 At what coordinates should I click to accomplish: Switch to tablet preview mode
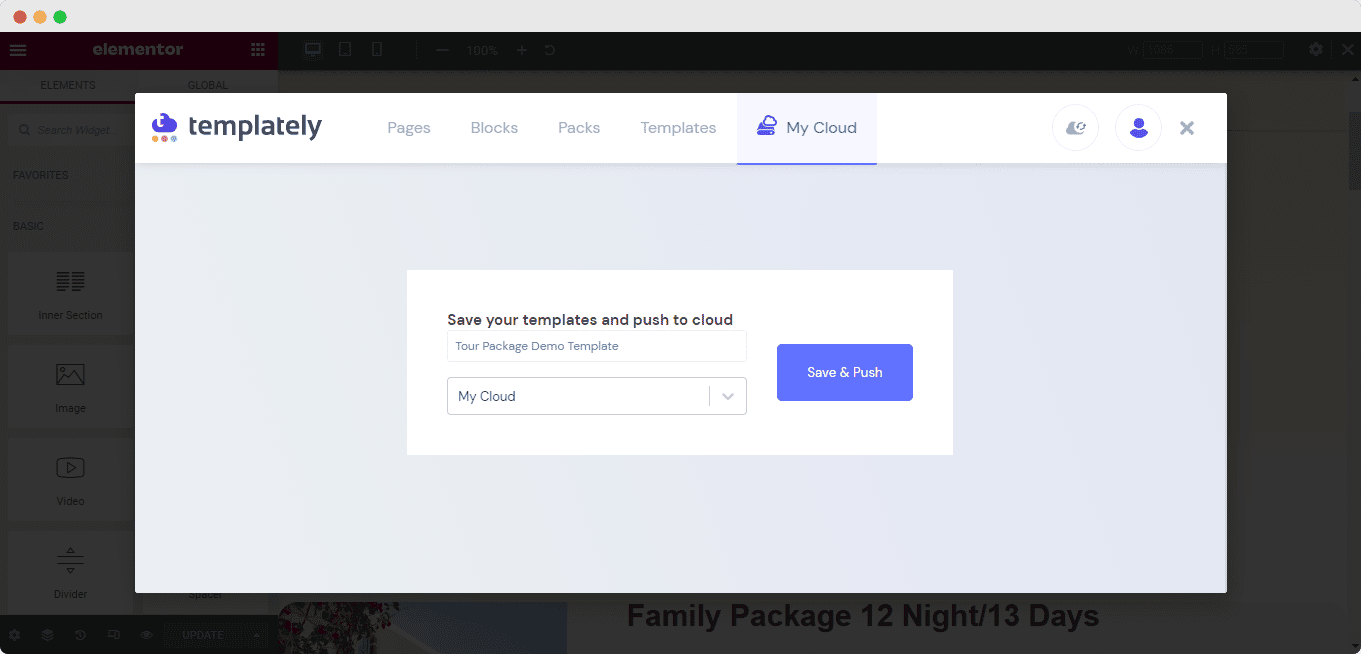pos(345,50)
